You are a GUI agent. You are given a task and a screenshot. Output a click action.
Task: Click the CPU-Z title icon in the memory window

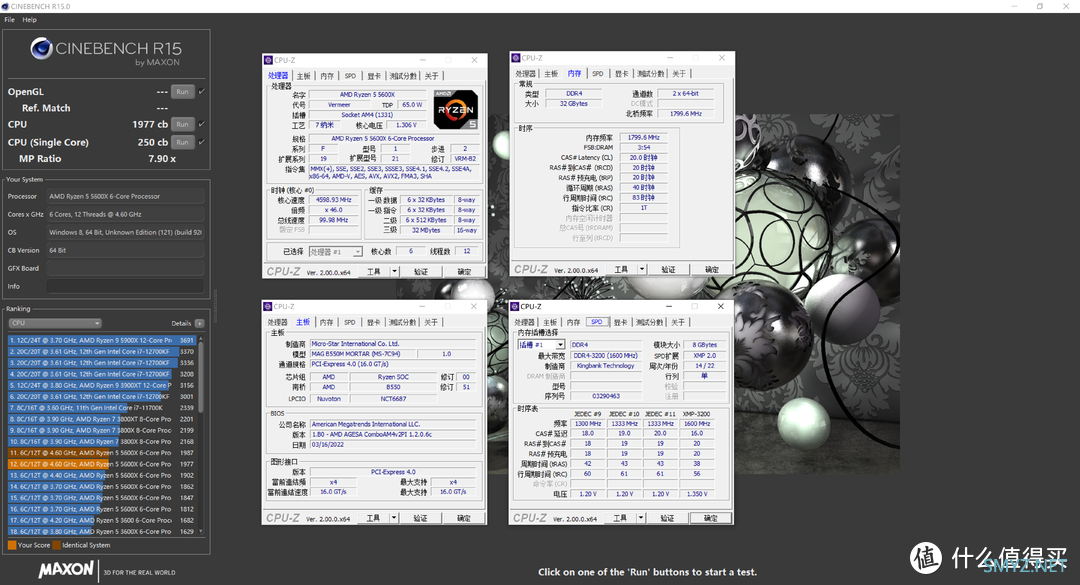point(516,58)
